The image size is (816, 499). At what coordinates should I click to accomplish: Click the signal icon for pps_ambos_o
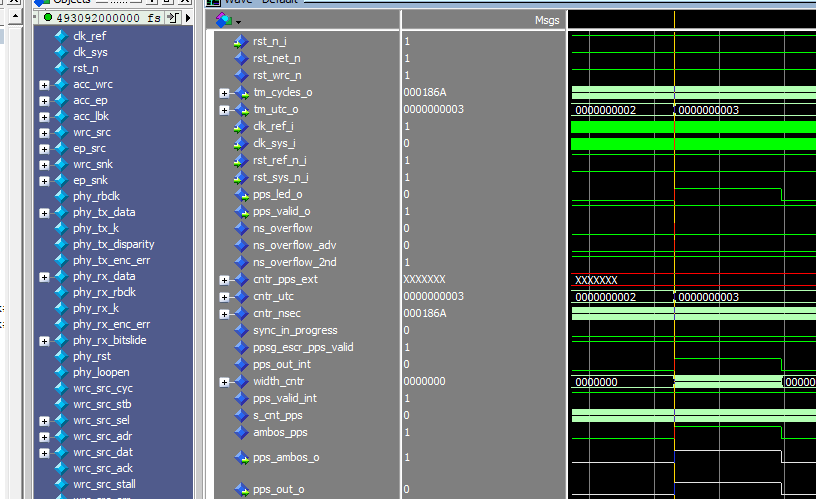(x=241, y=458)
